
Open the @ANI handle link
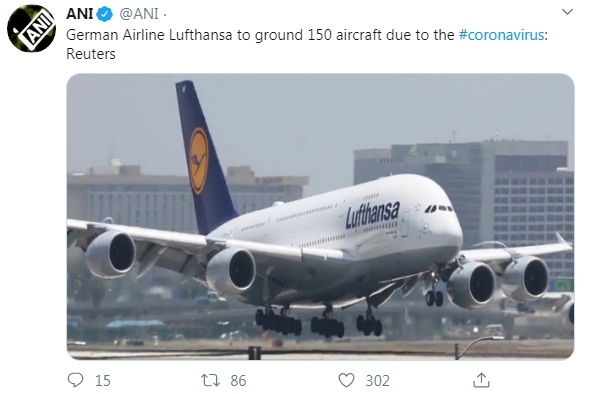pos(139,14)
